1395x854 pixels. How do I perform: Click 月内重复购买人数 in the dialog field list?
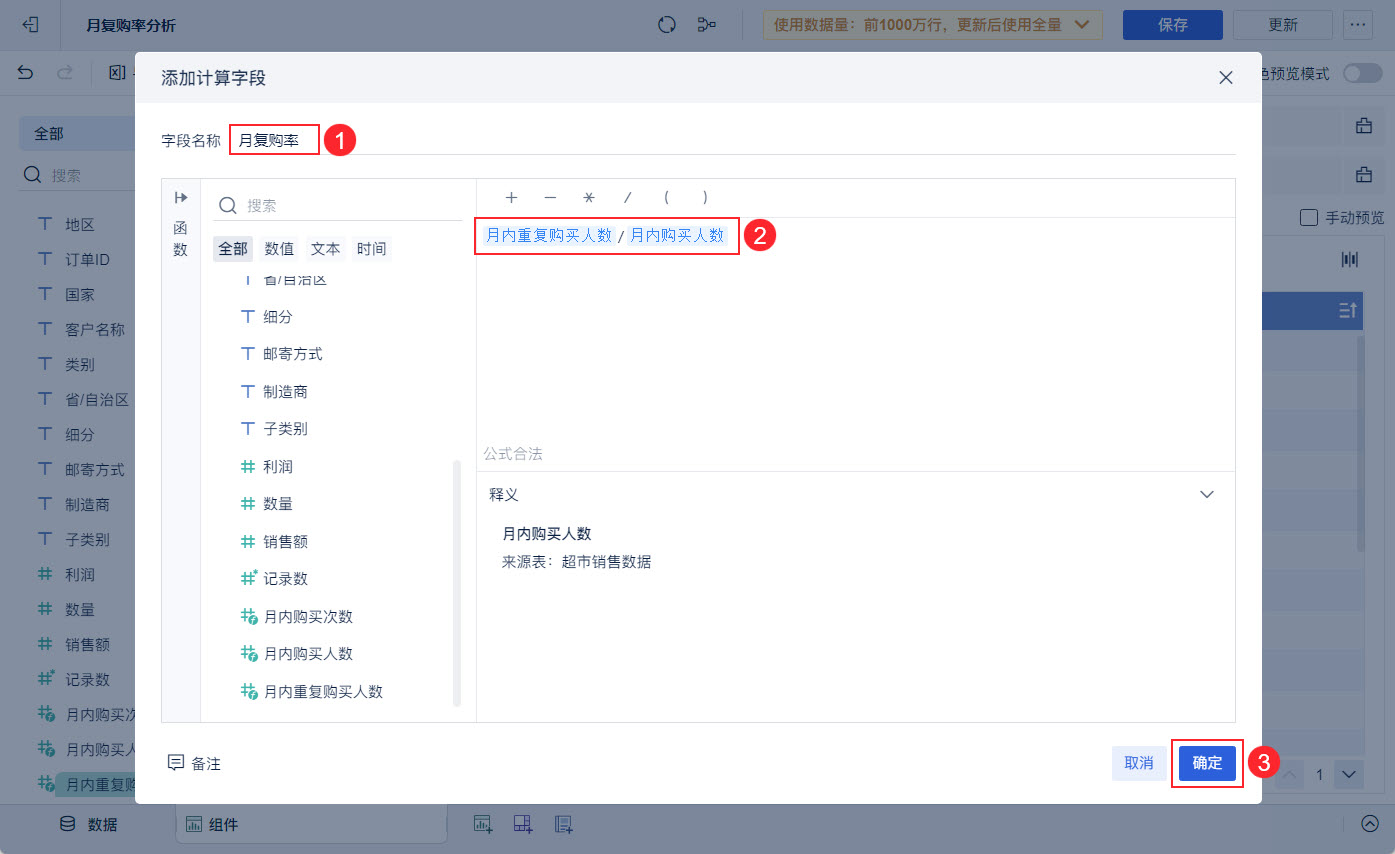point(312,692)
